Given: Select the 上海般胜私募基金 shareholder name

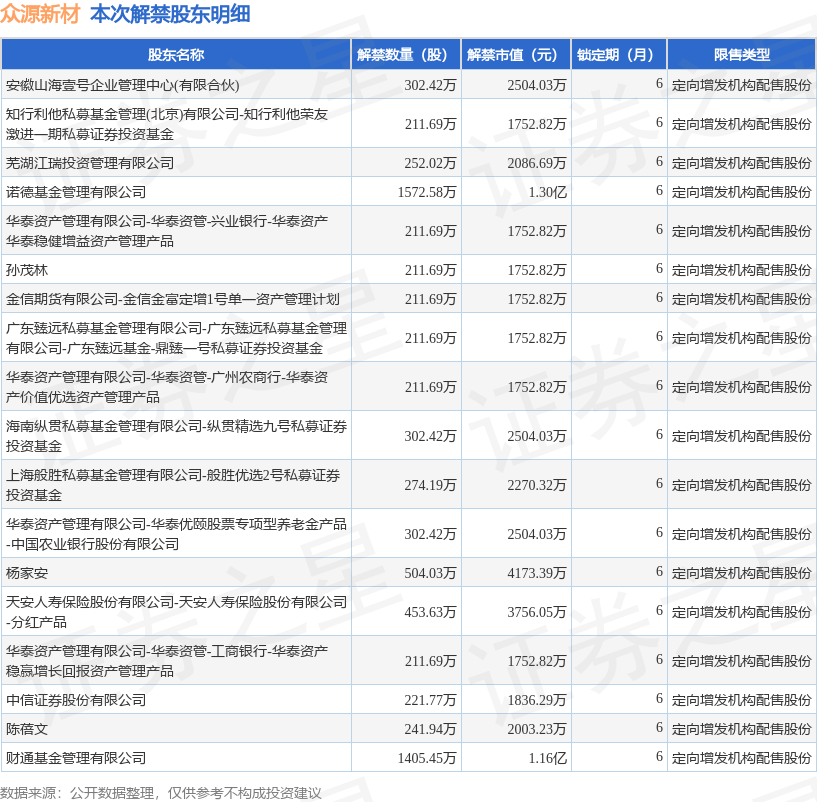Looking at the screenshot, I should 173,485.
